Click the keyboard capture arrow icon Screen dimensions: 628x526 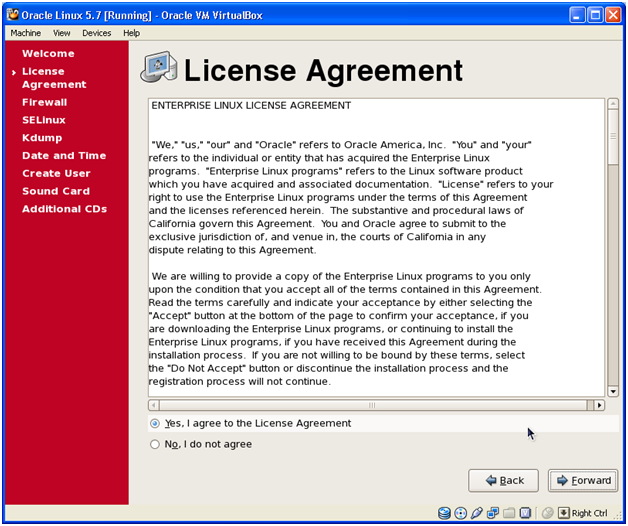coord(564,513)
